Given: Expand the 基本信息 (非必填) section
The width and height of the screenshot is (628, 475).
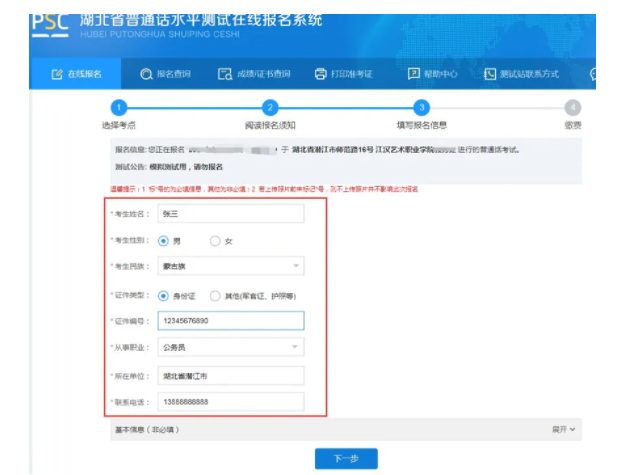Looking at the screenshot, I should 566,429.
